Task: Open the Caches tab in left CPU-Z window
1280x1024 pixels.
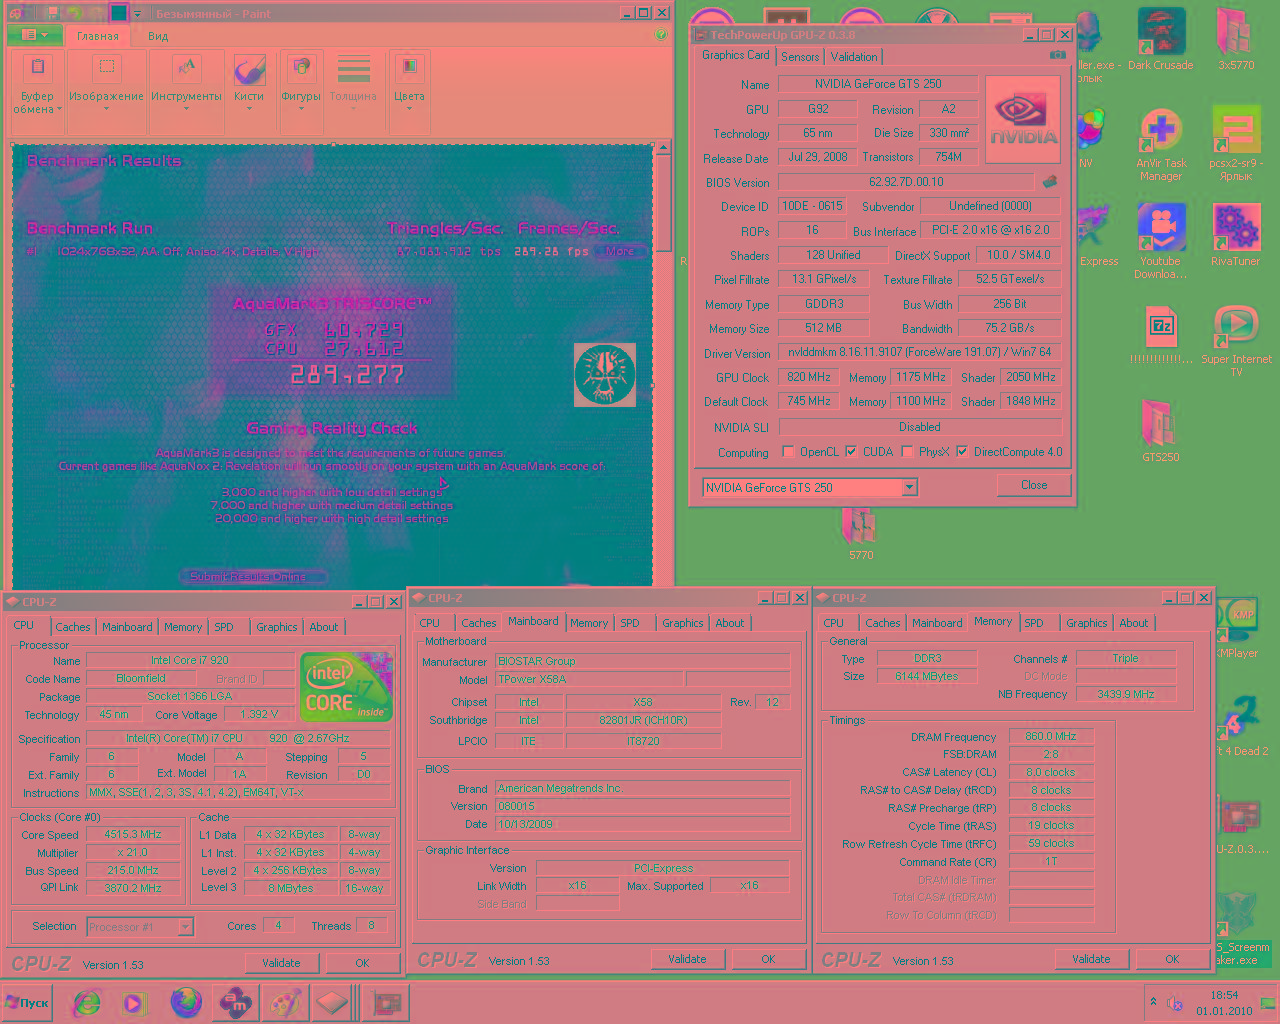Action: coord(73,627)
